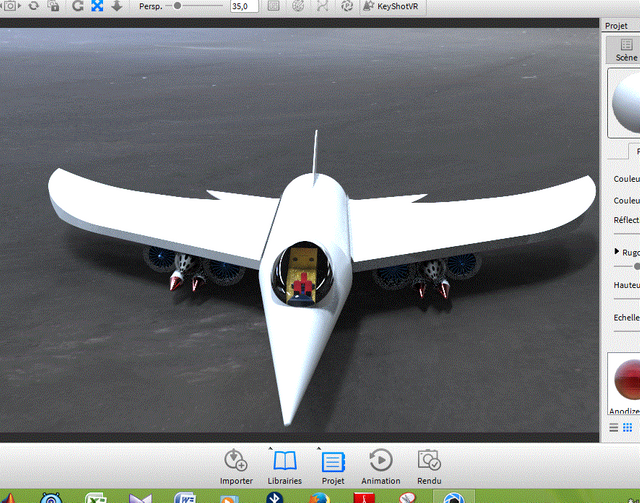Image resolution: width=640 pixels, height=503 pixels.
Task: Click the Echelle label in material panel
Action: tap(627, 318)
